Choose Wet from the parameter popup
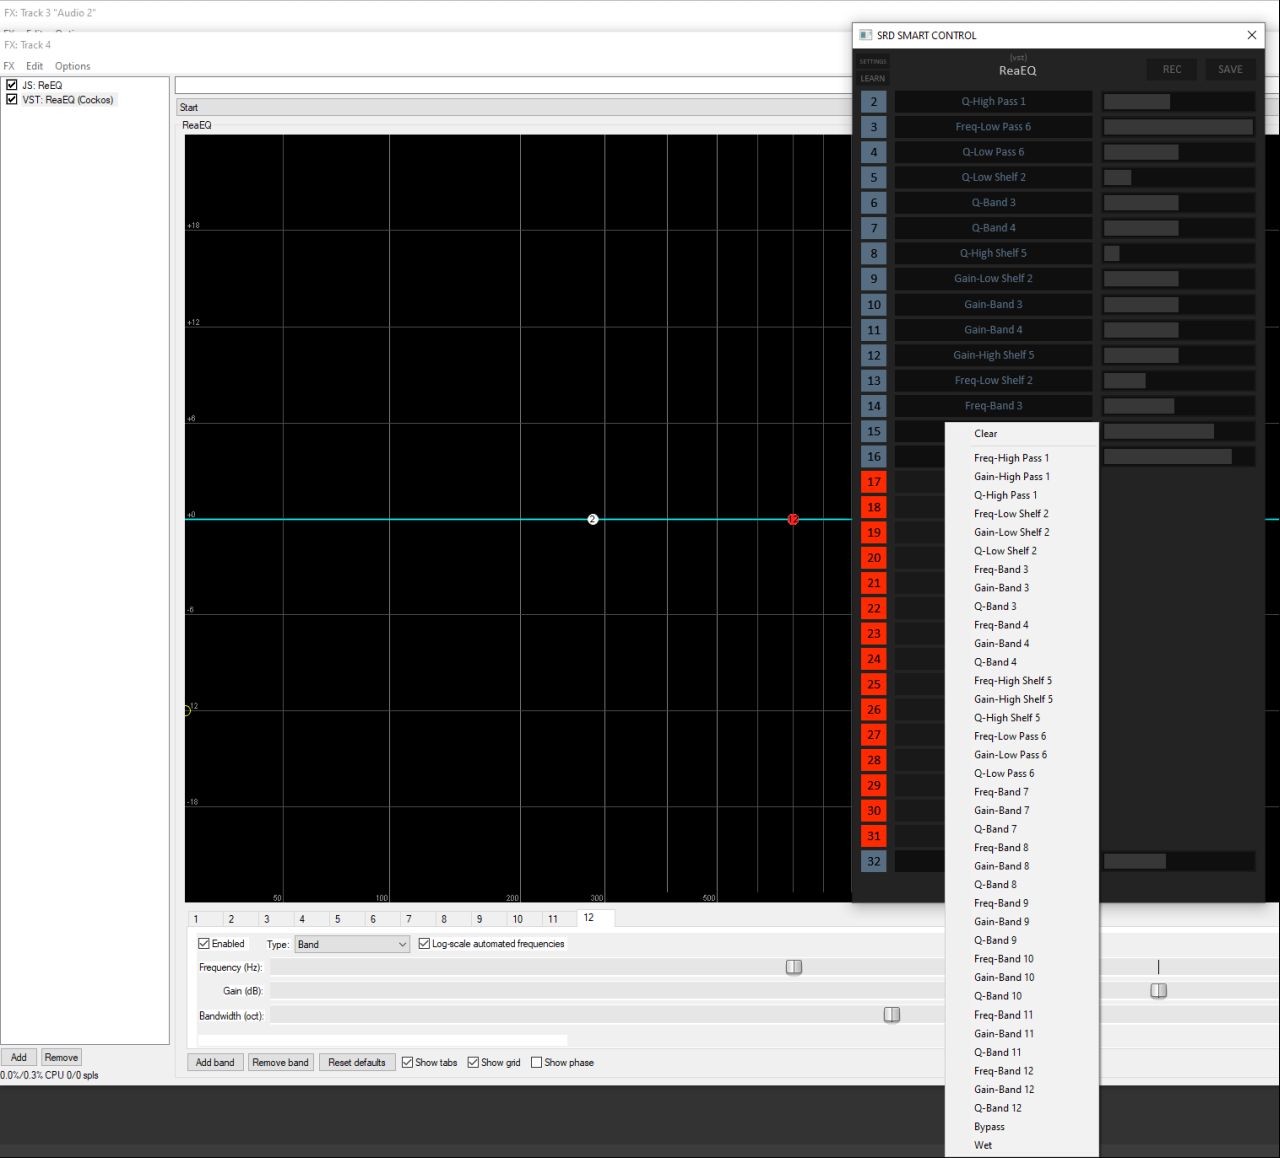The image size is (1280, 1158). click(x=1021, y=1145)
